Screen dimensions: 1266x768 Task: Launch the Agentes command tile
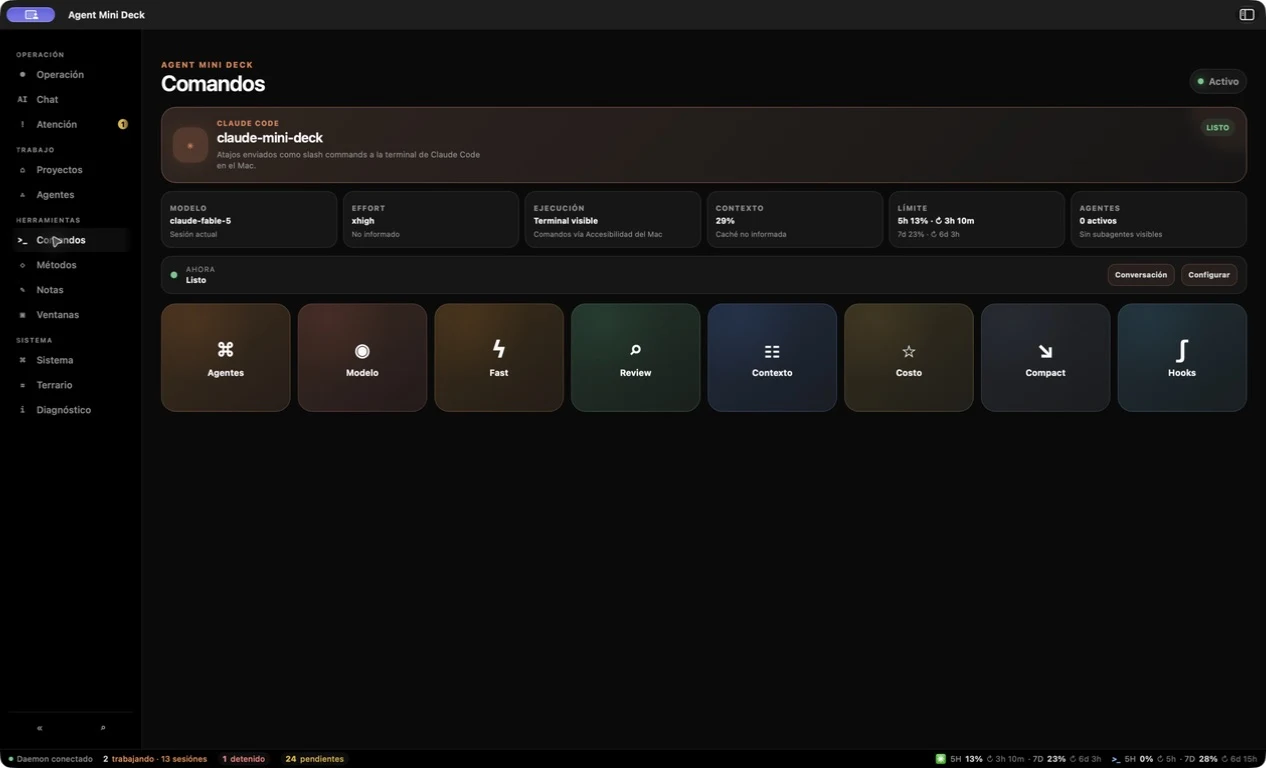click(225, 358)
